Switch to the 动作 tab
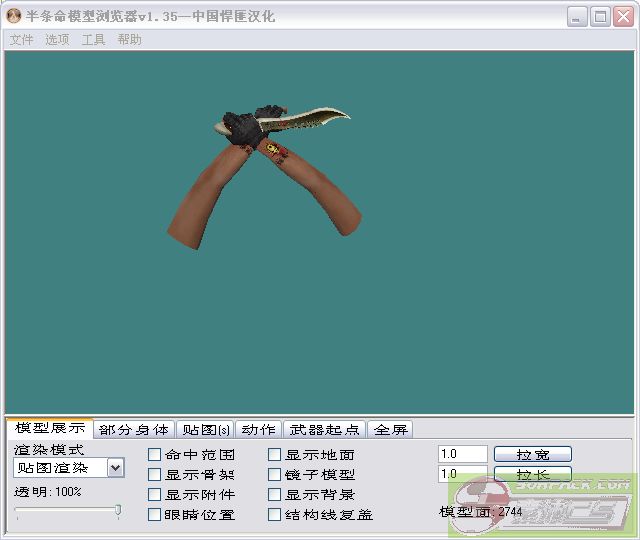 tap(258, 430)
